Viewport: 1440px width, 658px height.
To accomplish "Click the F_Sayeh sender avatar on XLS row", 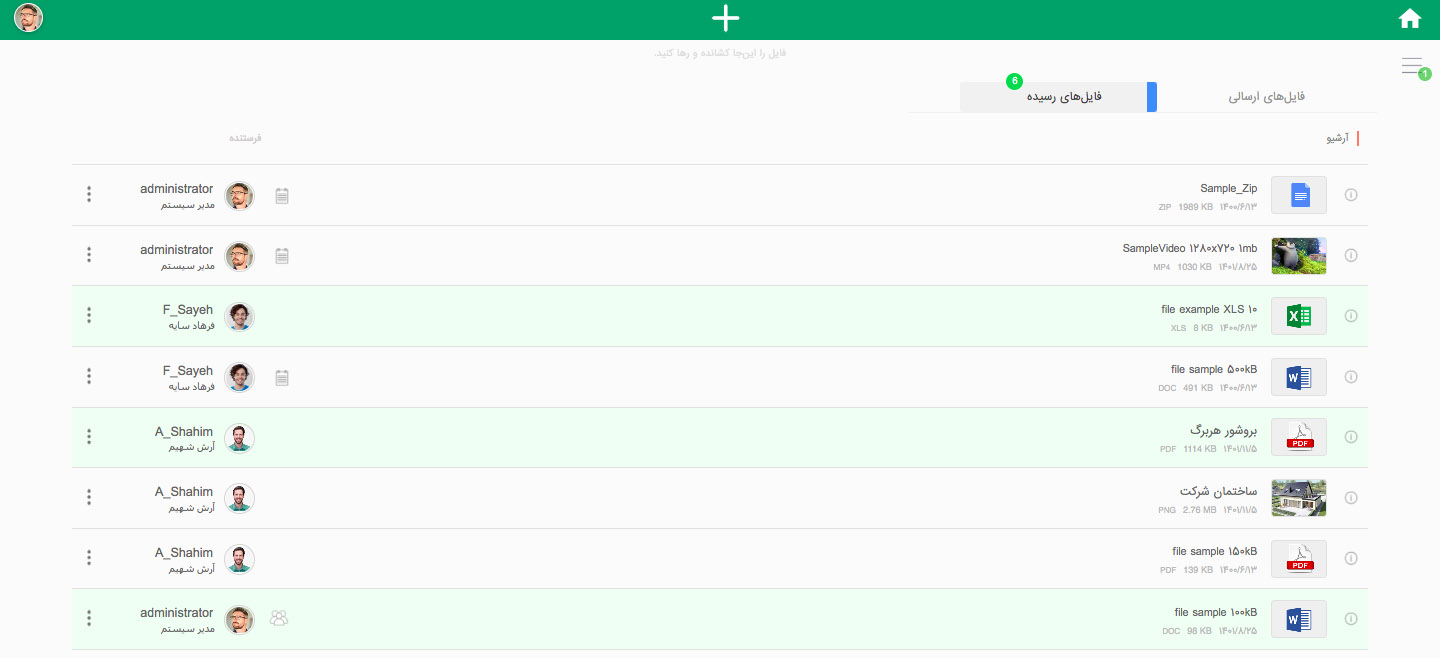I will coord(239,317).
